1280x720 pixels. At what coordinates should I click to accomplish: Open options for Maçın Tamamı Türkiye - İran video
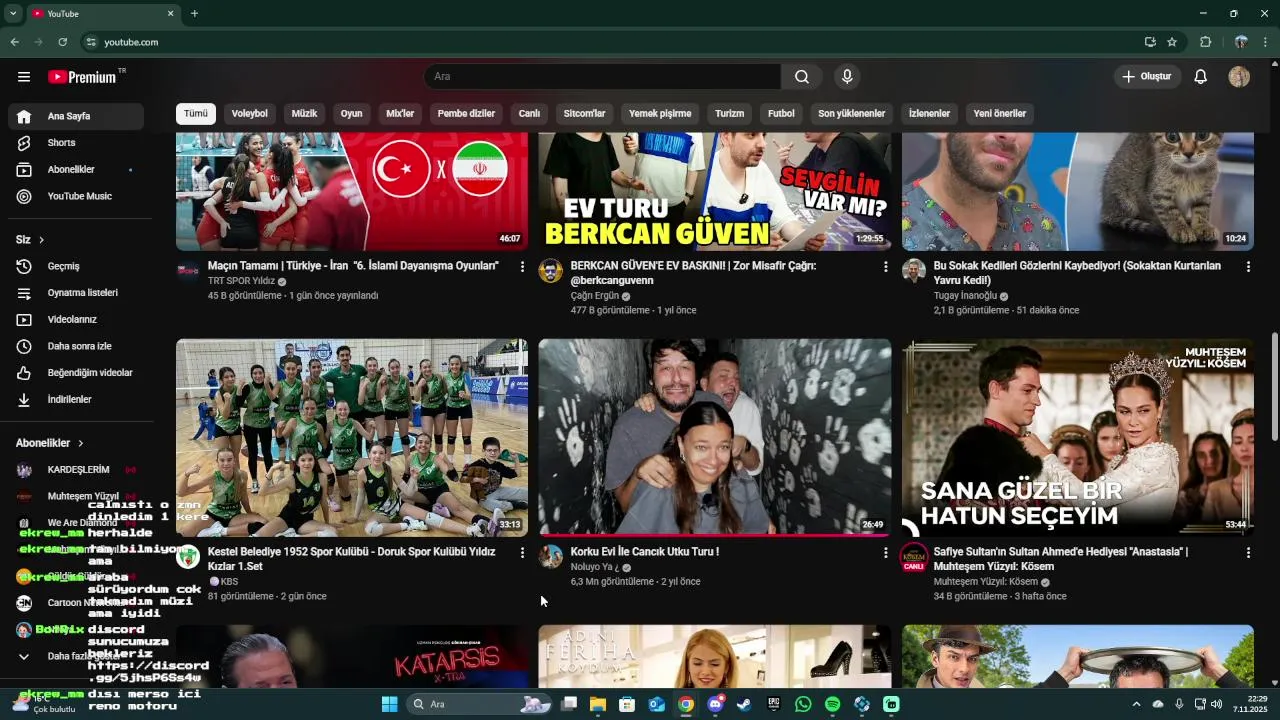tap(522, 267)
